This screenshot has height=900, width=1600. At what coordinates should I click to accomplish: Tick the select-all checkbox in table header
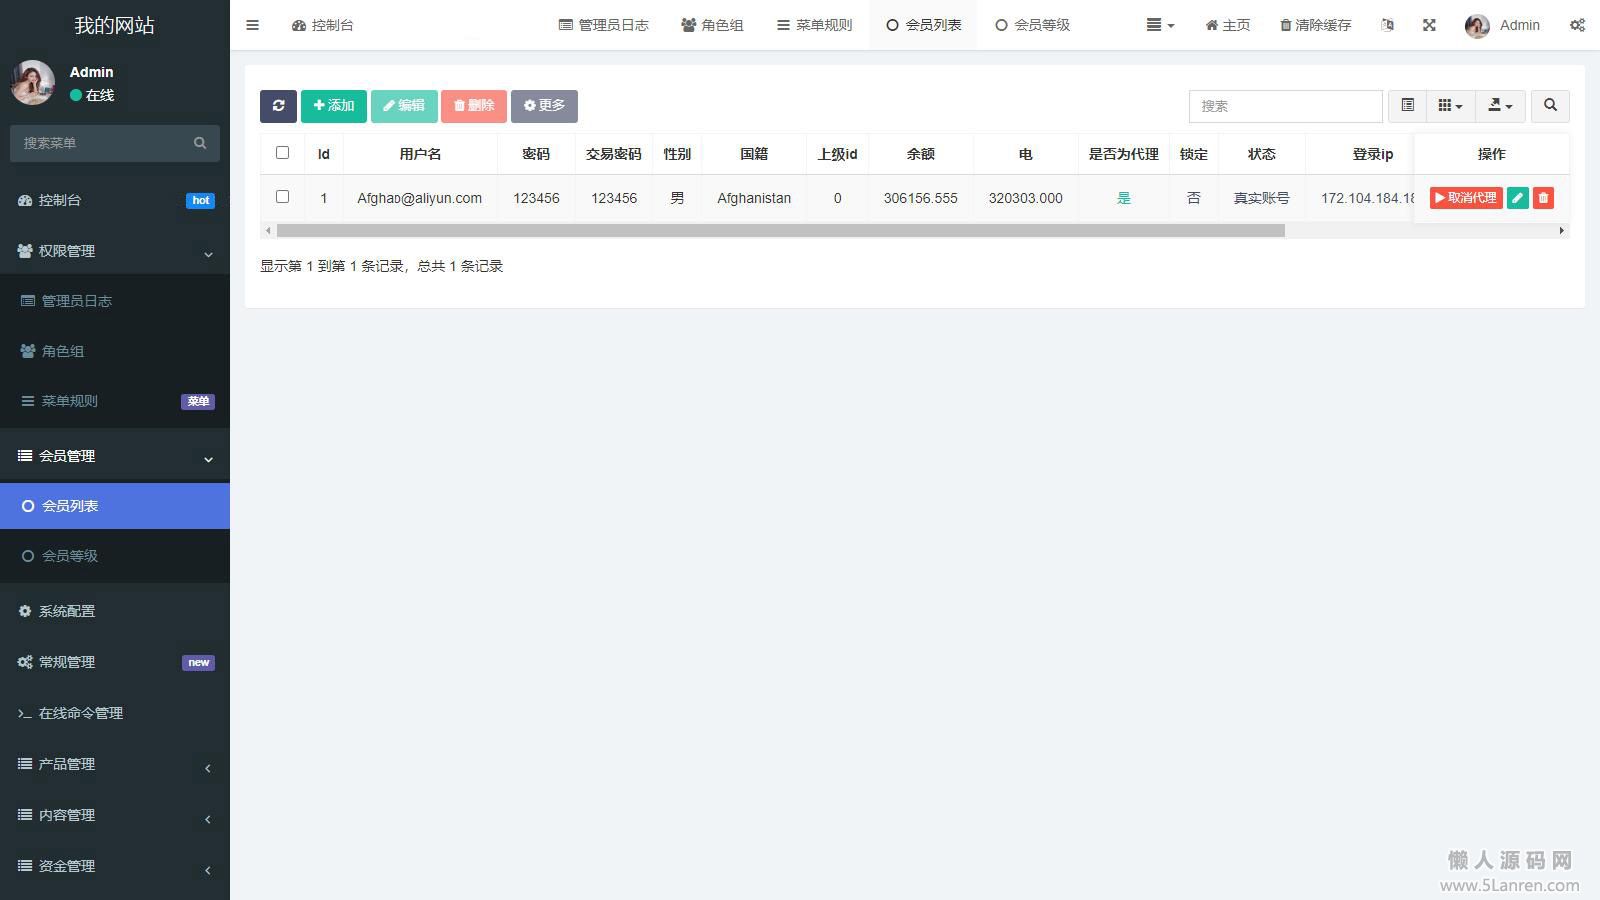click(282, 153)
